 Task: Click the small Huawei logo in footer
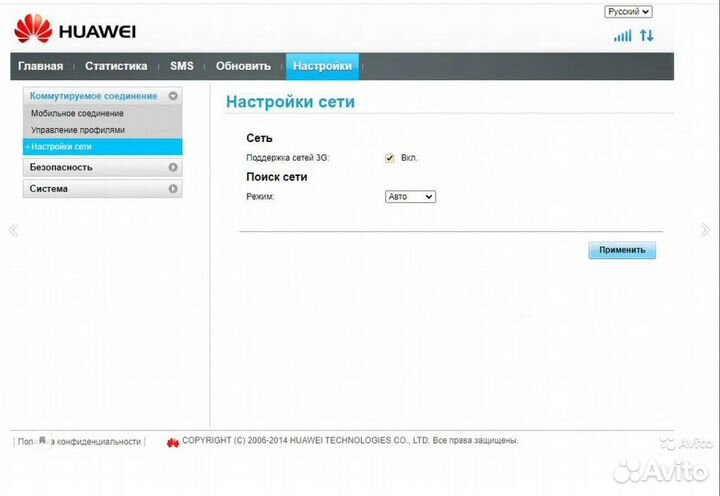[172, 441]
